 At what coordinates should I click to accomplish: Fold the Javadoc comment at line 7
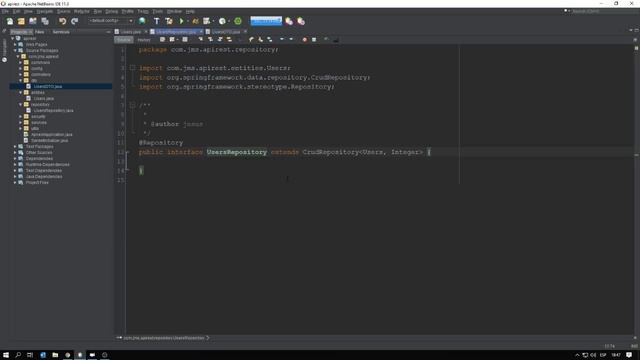tap(132, 105)
